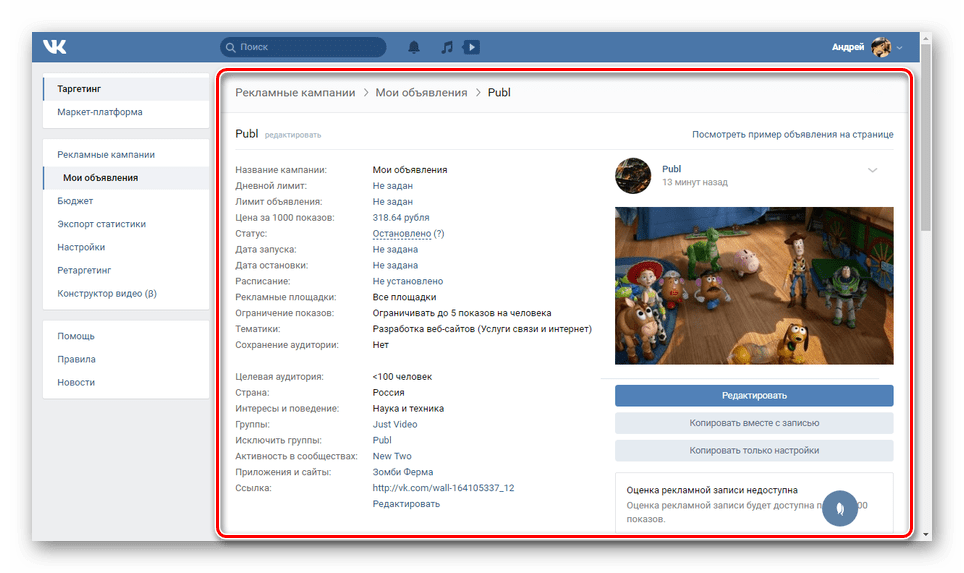964x573 pixels.
Task: Open Новости in sidebar
Action: point(126,382)
